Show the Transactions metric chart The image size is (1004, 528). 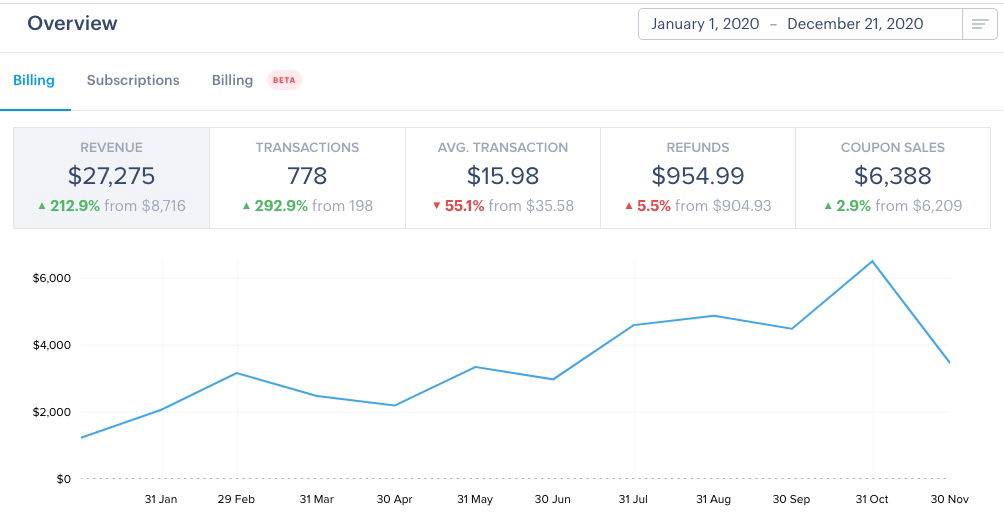coord(307,177)
